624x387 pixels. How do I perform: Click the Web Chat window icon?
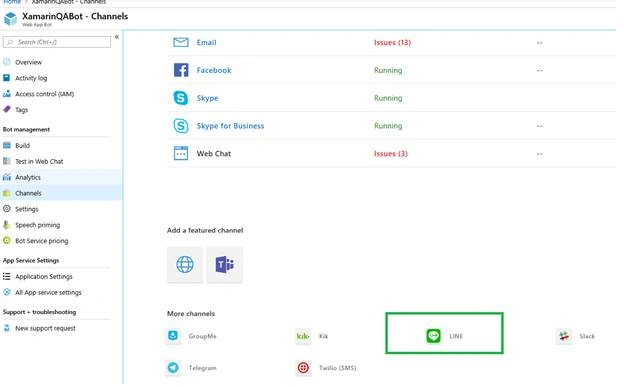[181, 153]
